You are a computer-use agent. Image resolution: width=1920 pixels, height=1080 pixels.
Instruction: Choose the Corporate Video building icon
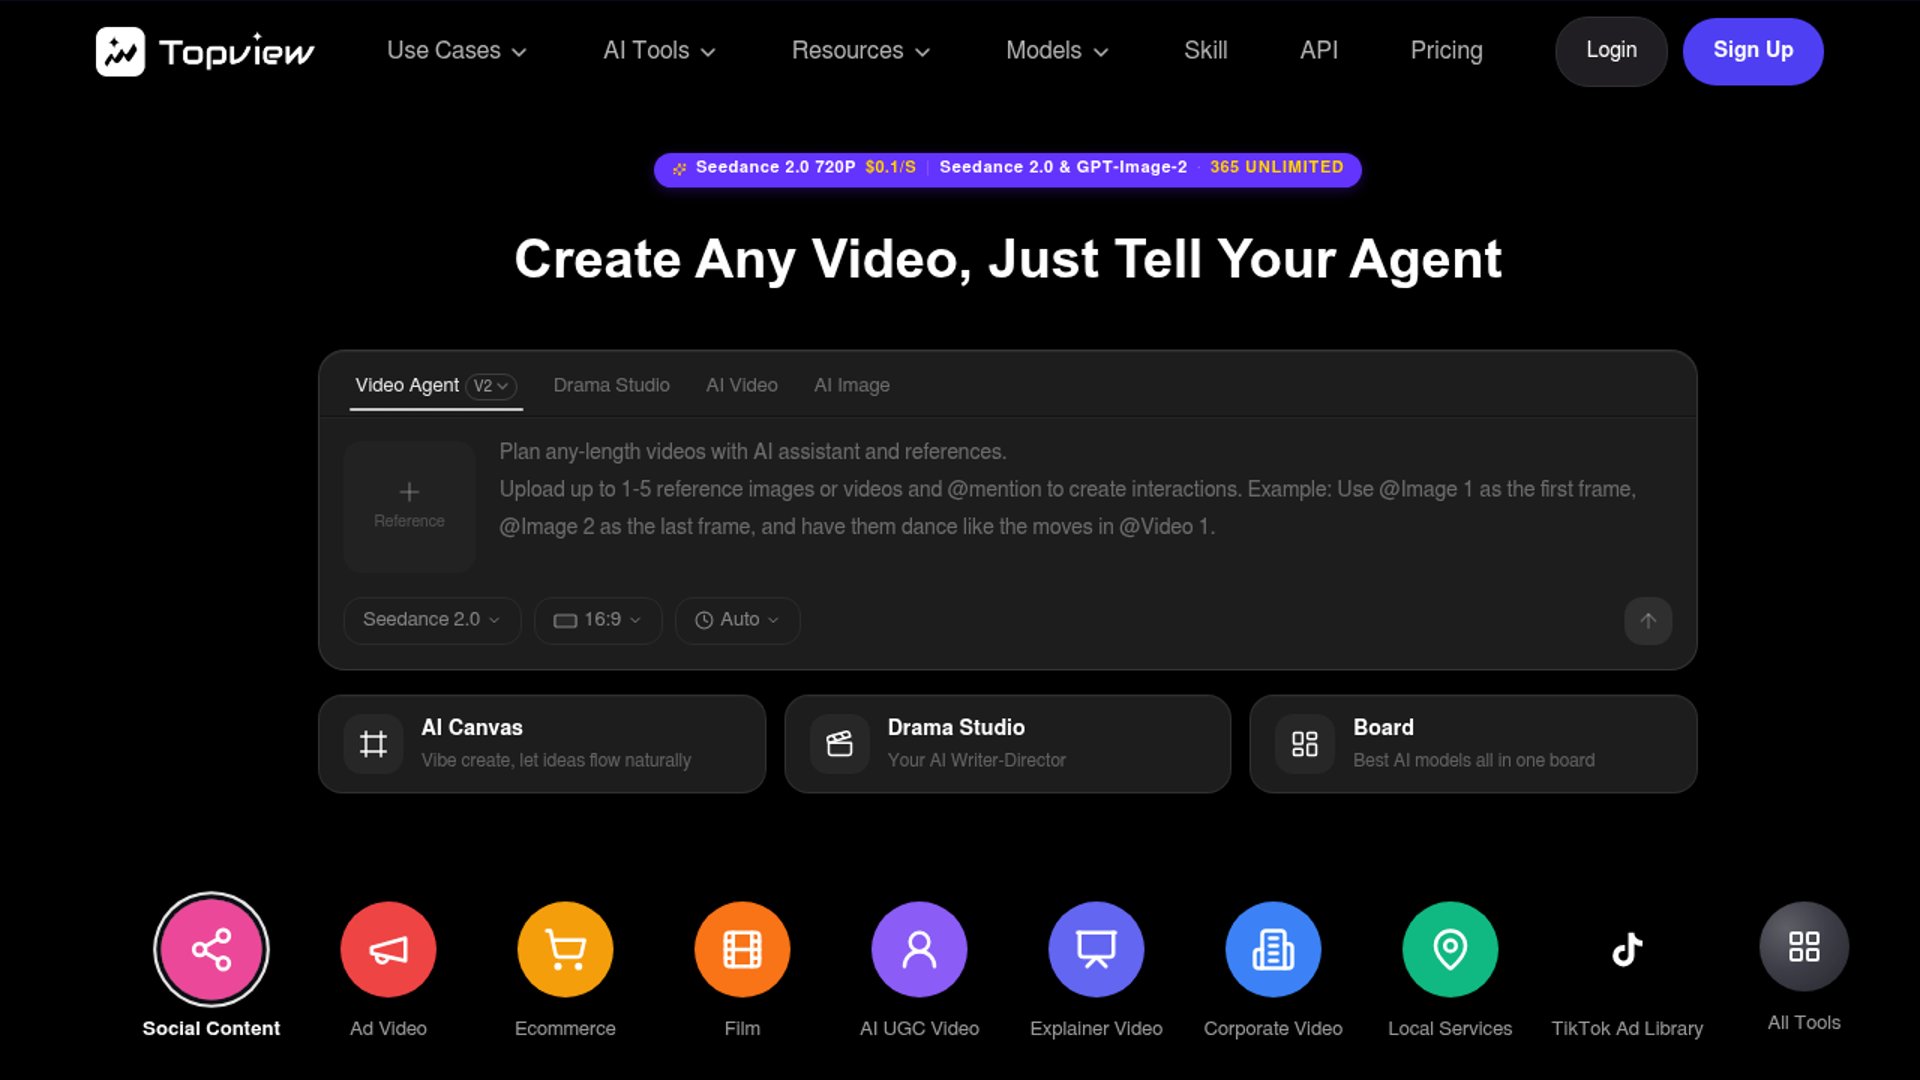1273,949
